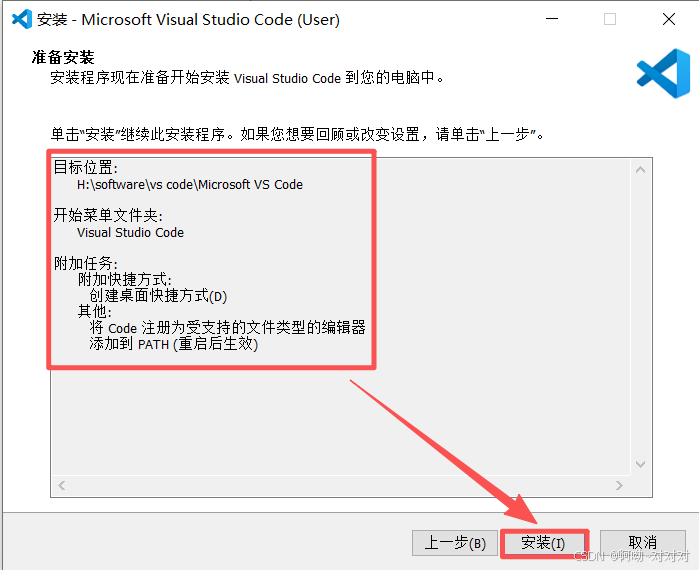Click the Visual Studio Code folder entry
This screenshot has height=570, width=699.
[x=130, y=233]
